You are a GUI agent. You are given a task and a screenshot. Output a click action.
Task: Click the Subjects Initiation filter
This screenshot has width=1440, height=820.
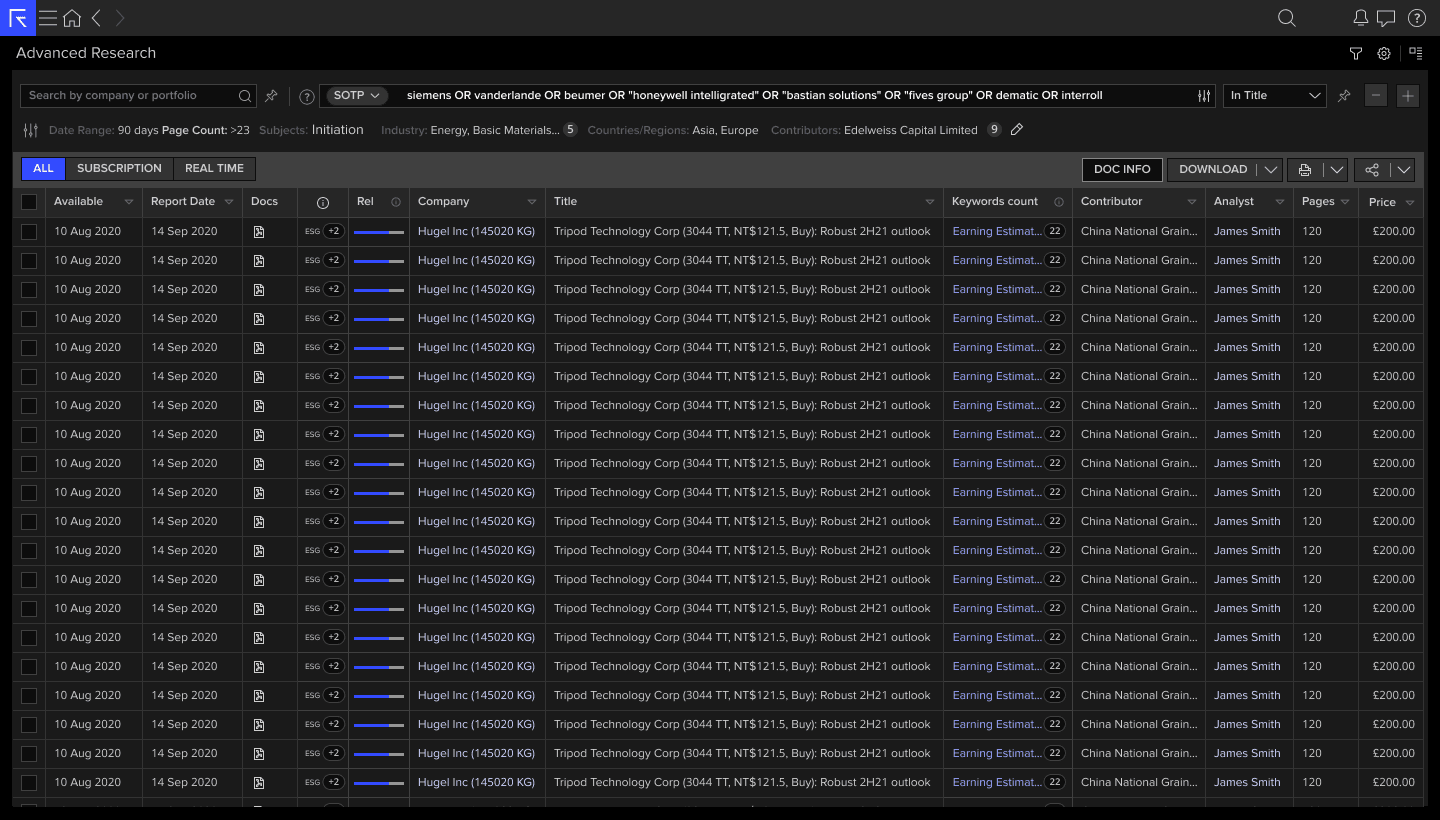(311, 130)
